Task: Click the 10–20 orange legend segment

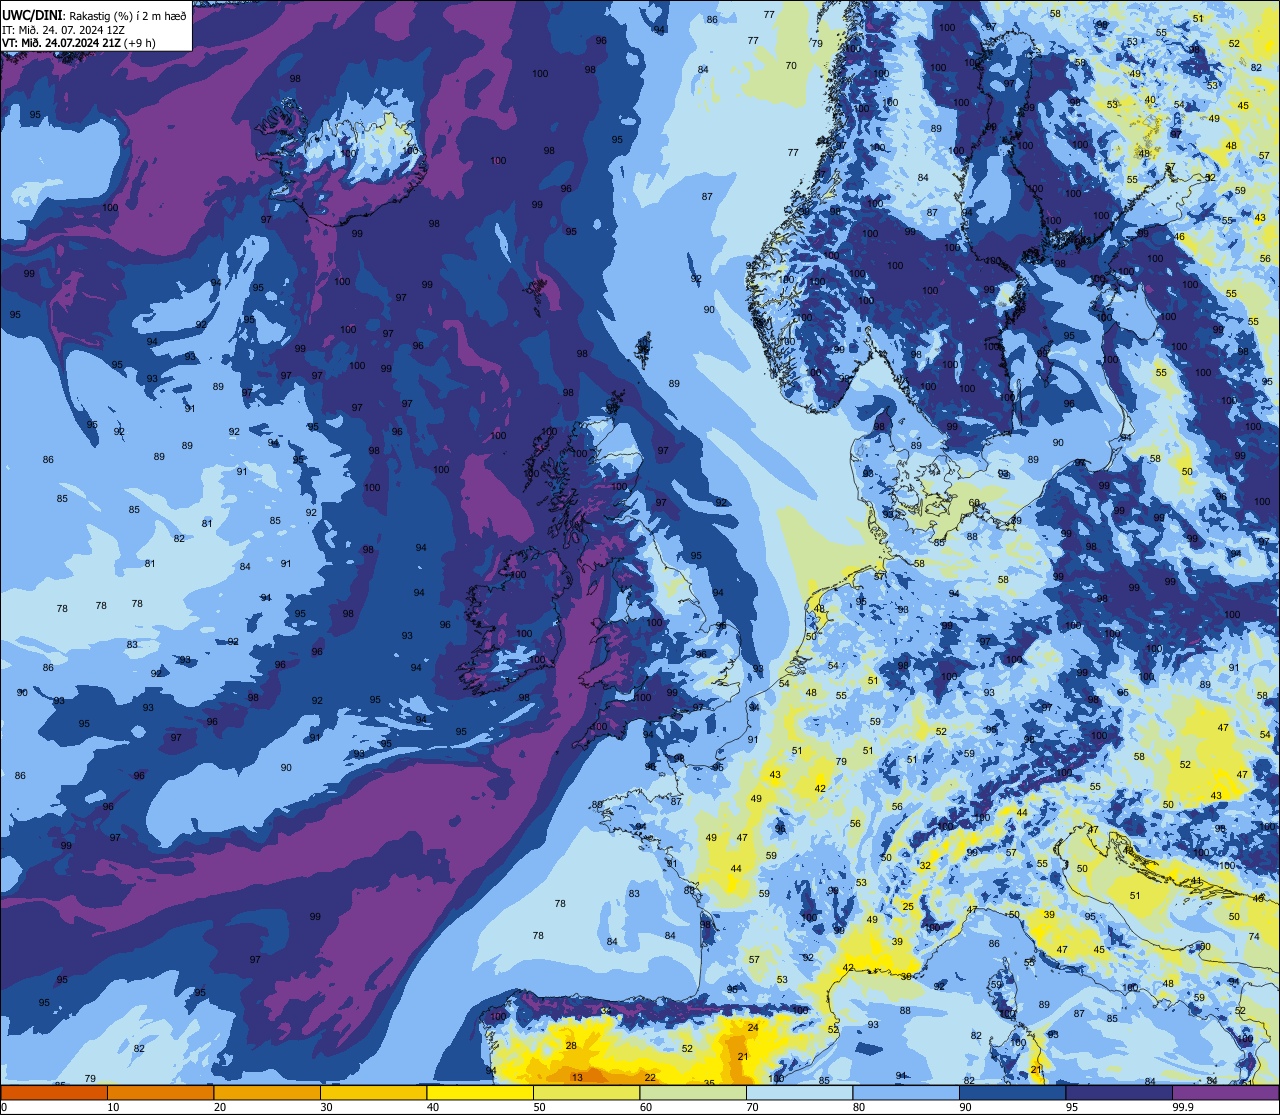Action: [x=160, y=1092]
